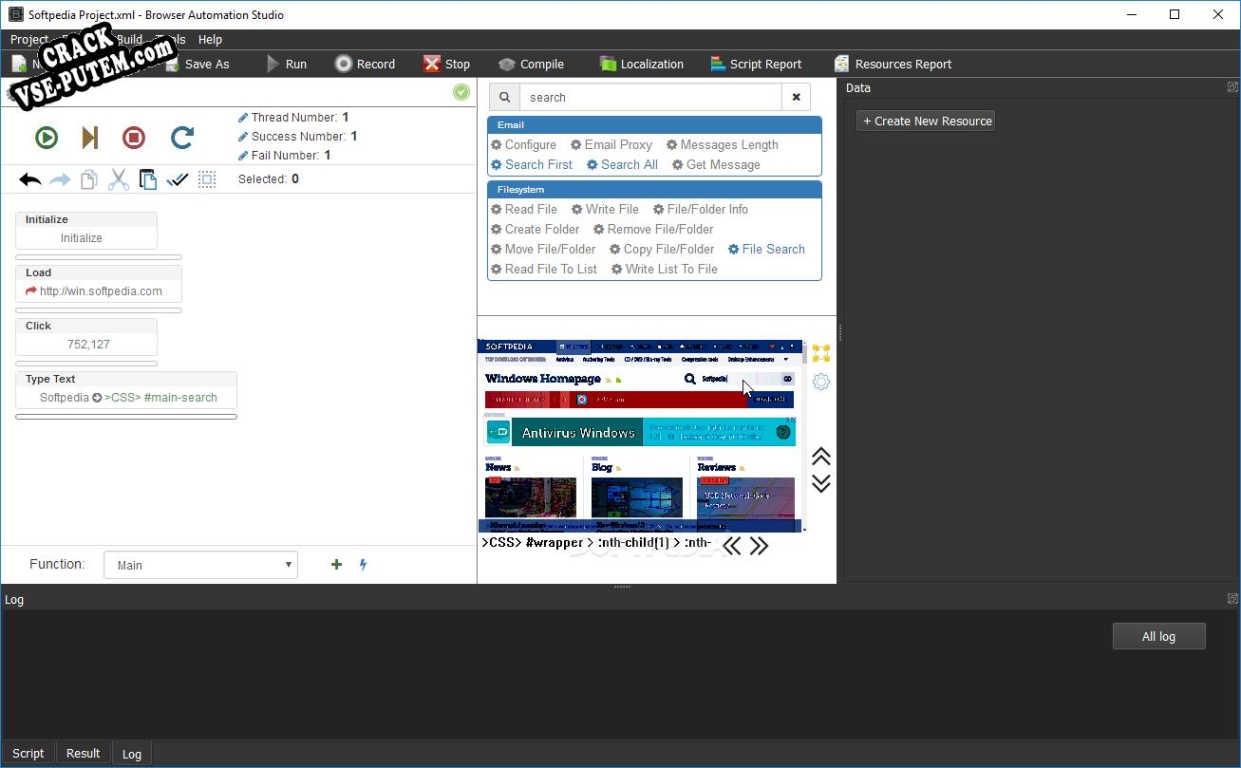Click the blue lightning bolt icon

coord(363,565)
